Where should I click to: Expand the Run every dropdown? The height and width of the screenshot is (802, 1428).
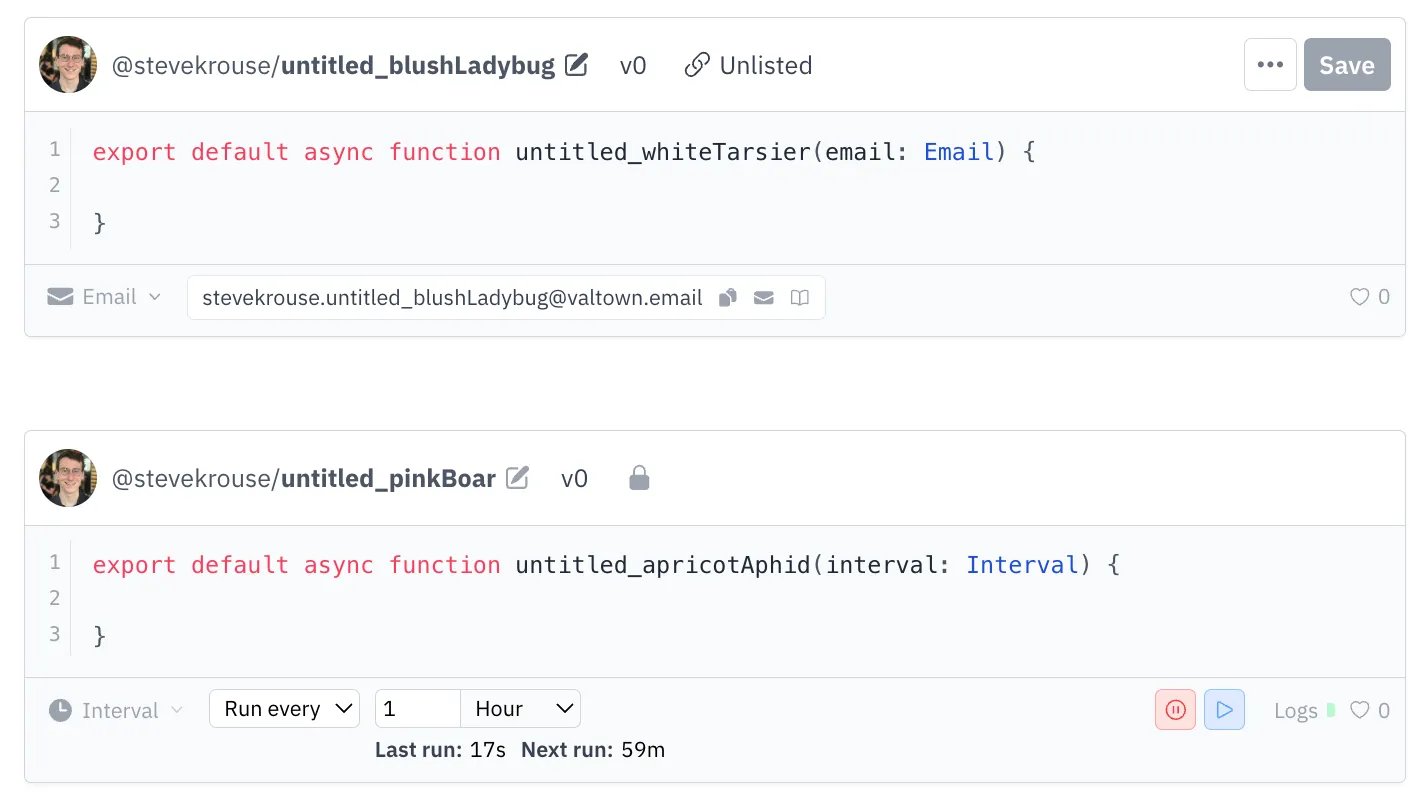click(x=284, y=709)
